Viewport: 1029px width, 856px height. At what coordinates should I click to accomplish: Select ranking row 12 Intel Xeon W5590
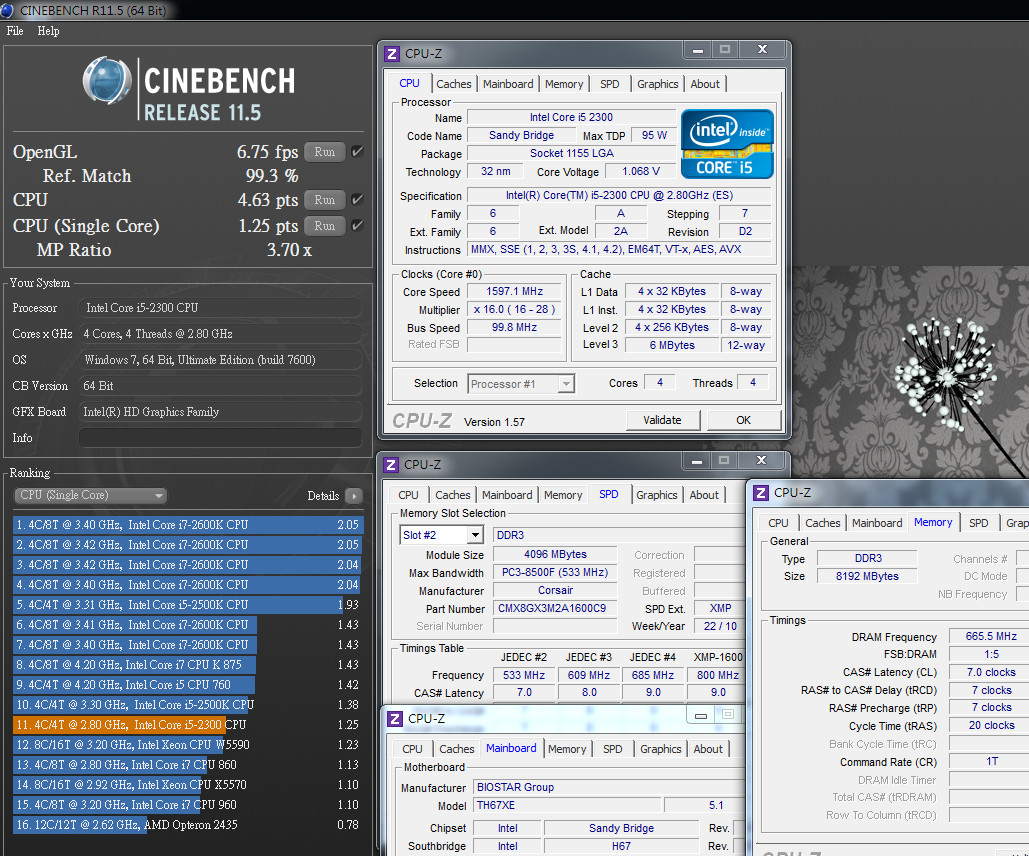tap(188, 744)
